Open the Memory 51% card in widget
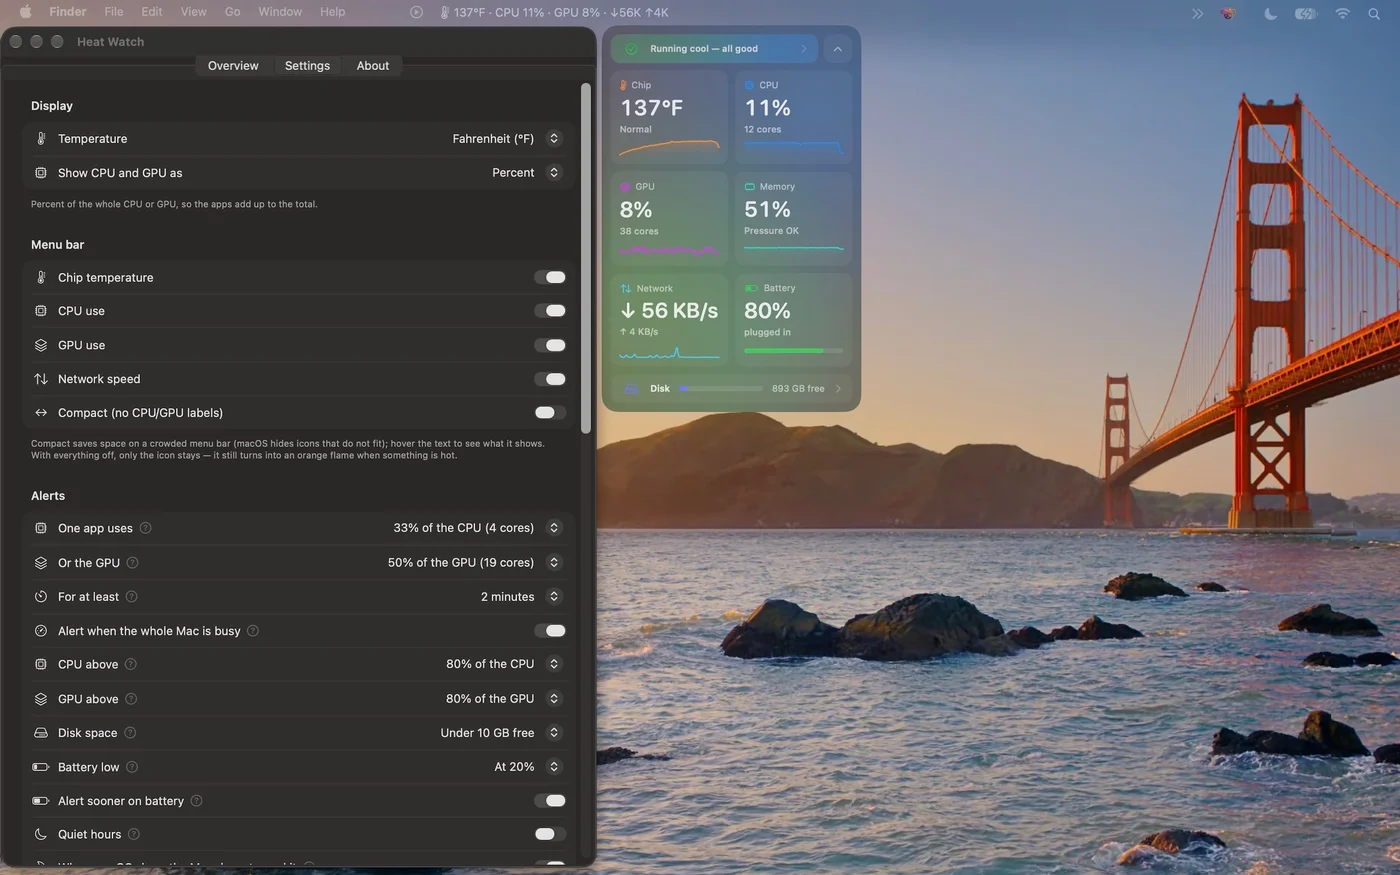 (x=794, y=219)
